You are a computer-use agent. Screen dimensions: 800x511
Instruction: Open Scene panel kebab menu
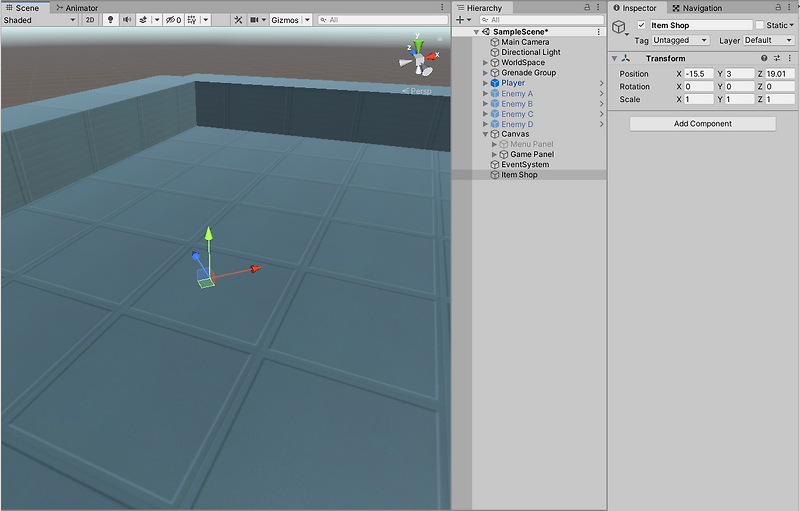click(x=442, y=7)
